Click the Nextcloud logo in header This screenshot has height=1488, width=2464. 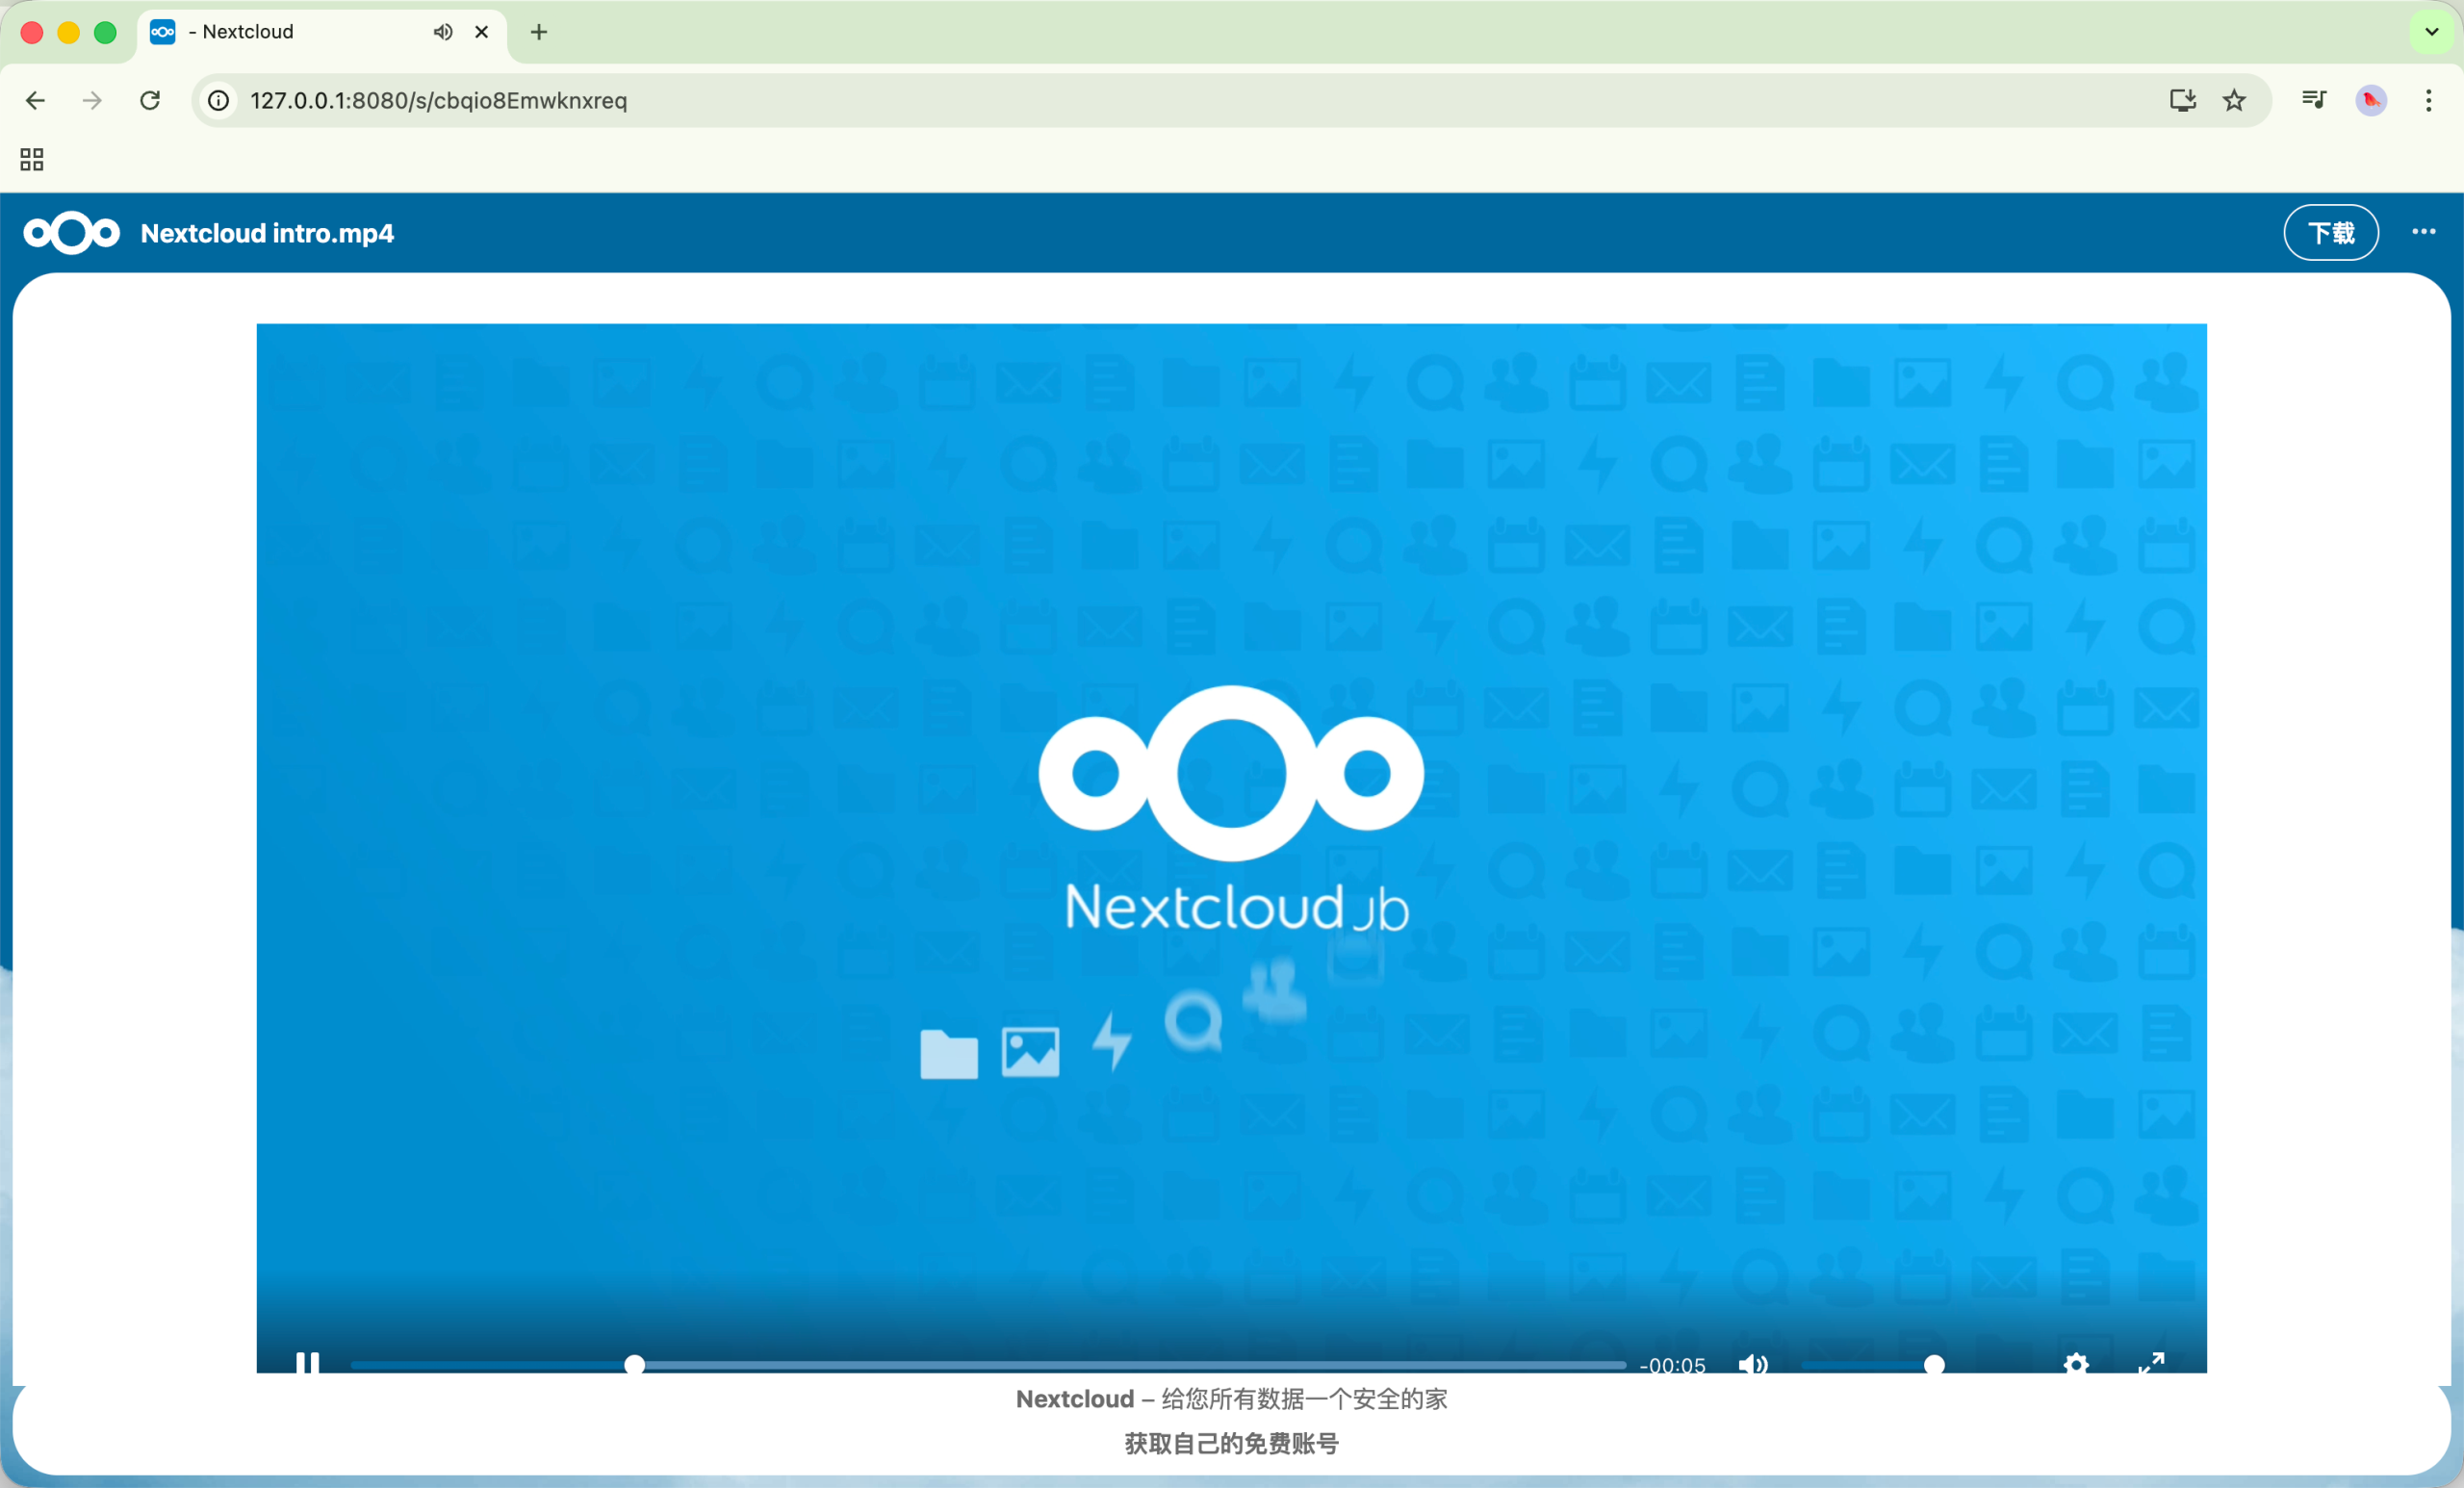click(71, 233)
